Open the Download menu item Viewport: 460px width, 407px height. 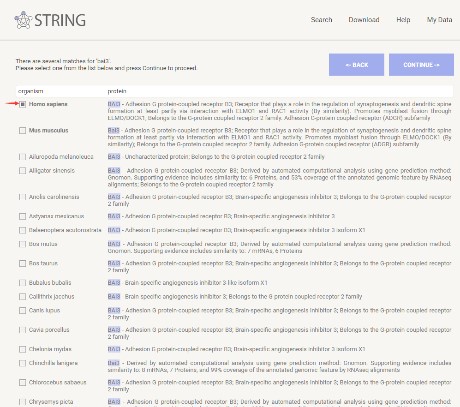pos(364,20)
